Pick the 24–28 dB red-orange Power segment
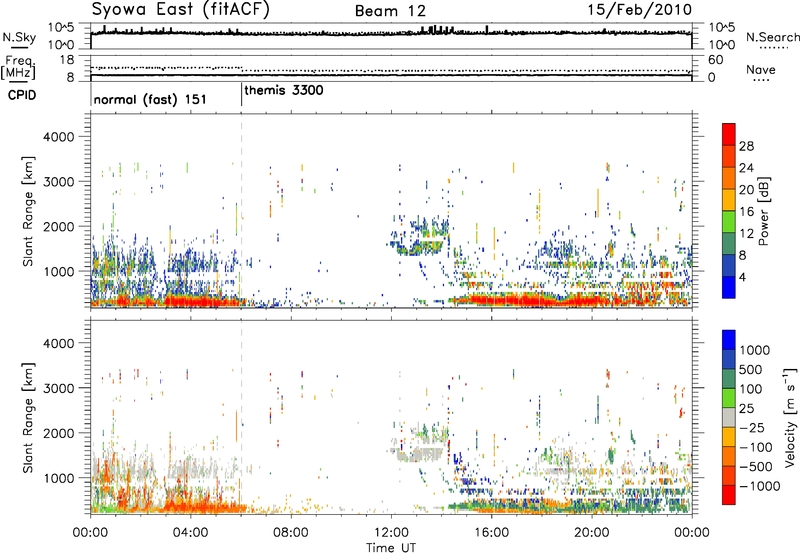This screenshot has height=554, width=800. pyautogui.click(x=729, y=156)
